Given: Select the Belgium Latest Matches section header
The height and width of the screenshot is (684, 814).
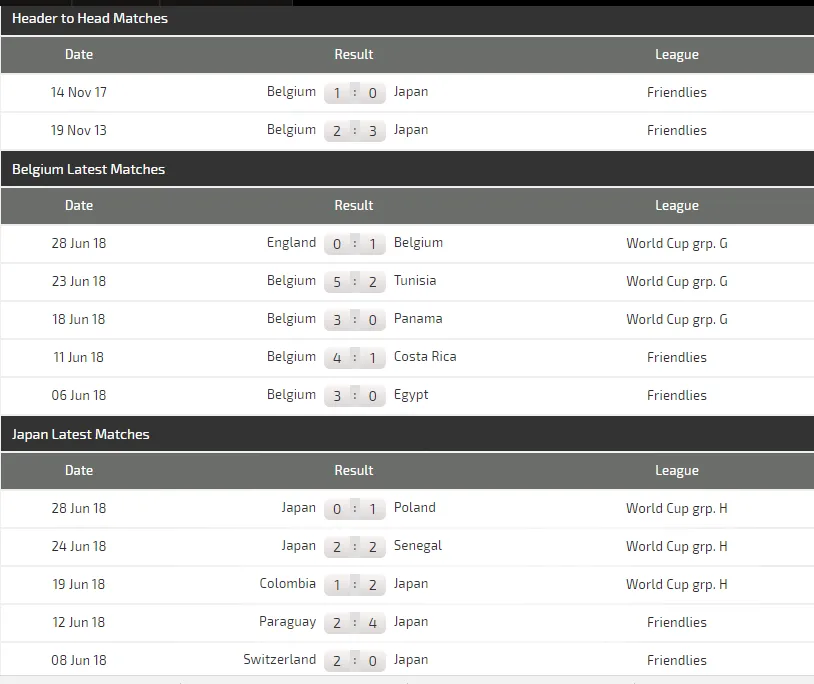Looking at the screenshot, I should coord(88,169).
